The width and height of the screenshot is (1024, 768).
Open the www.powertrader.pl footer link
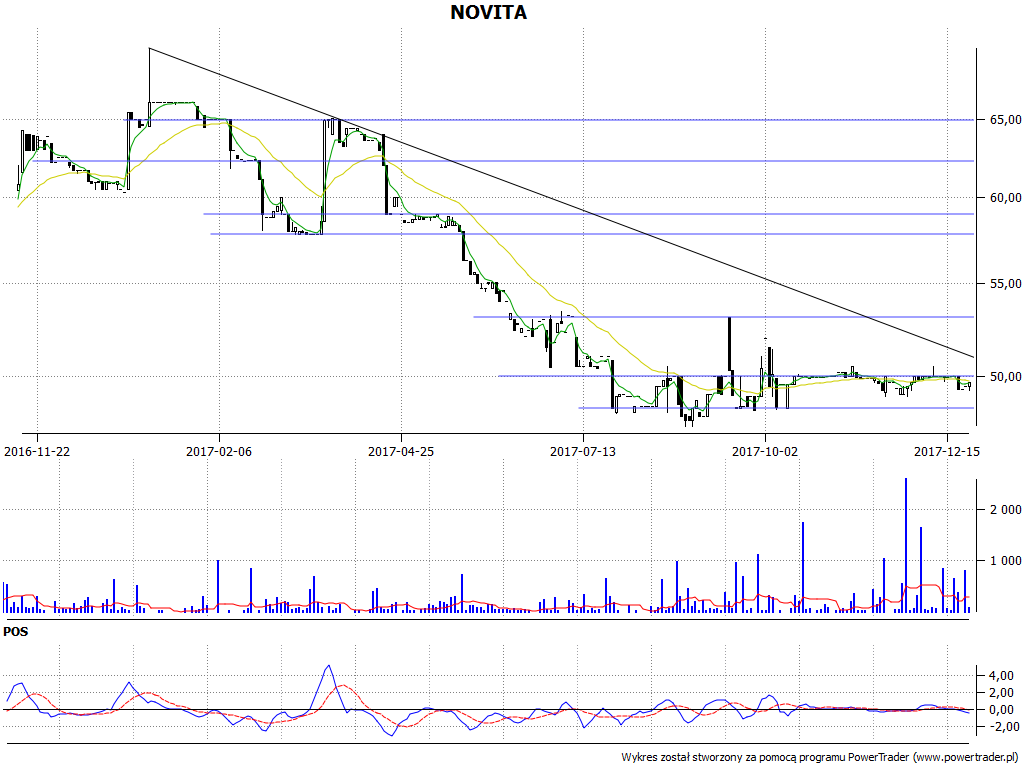(x=966, y=757)
